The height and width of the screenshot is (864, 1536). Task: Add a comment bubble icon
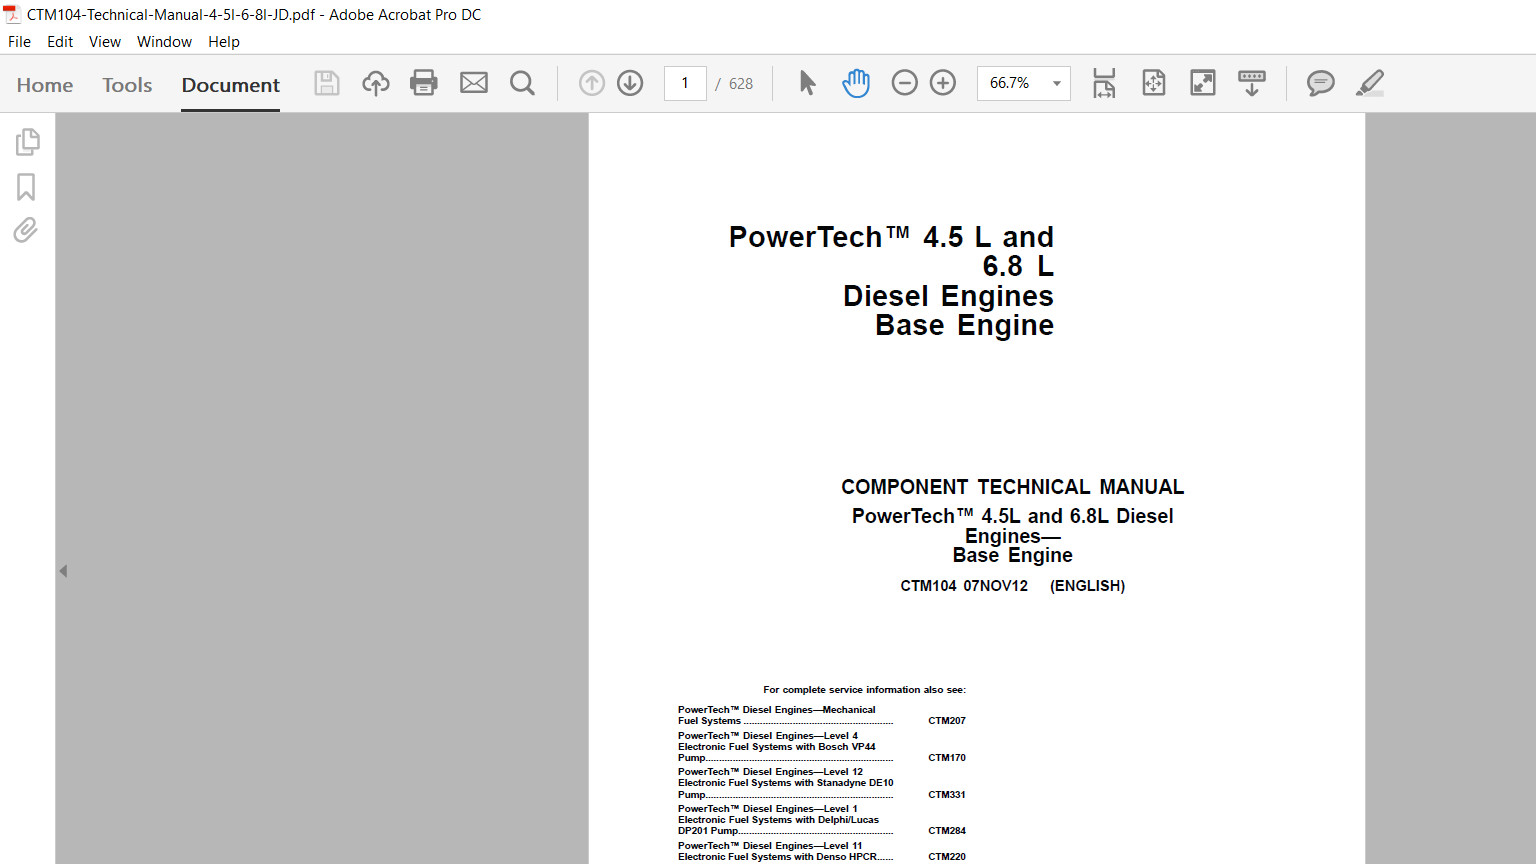[x=1321, y=83]
